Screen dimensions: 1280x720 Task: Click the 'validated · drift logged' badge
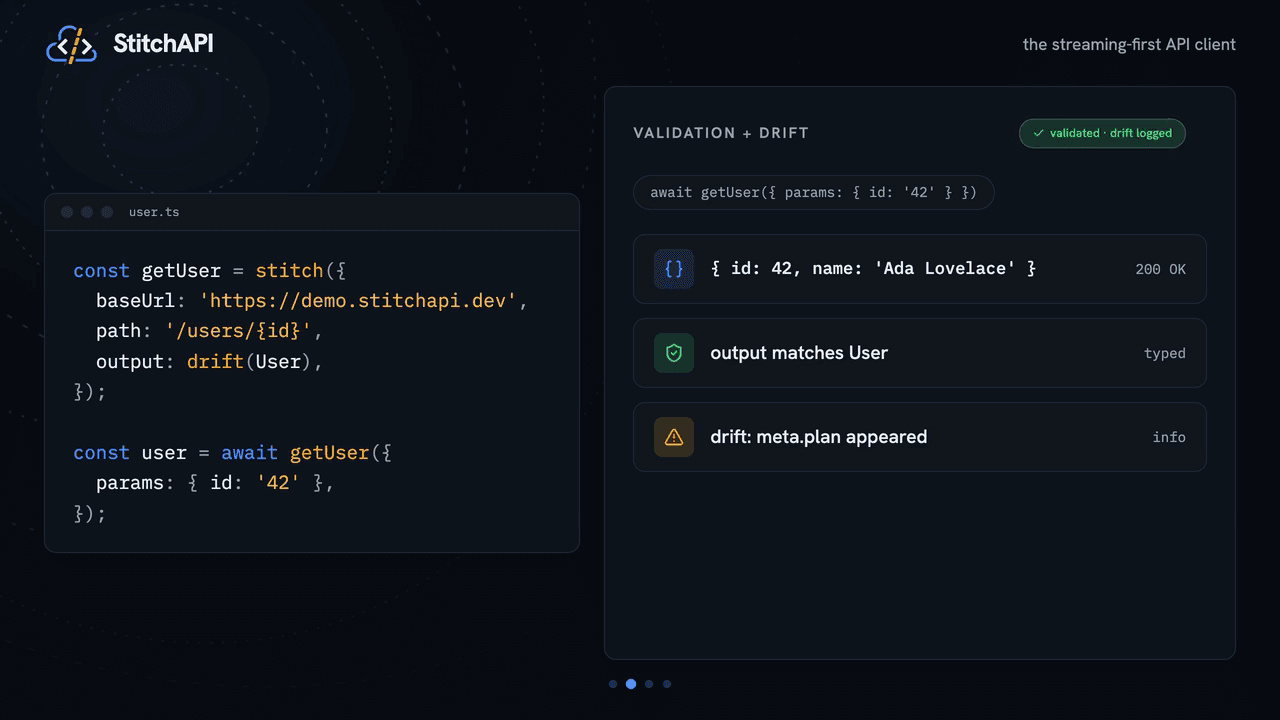[x=1102, y=133]
